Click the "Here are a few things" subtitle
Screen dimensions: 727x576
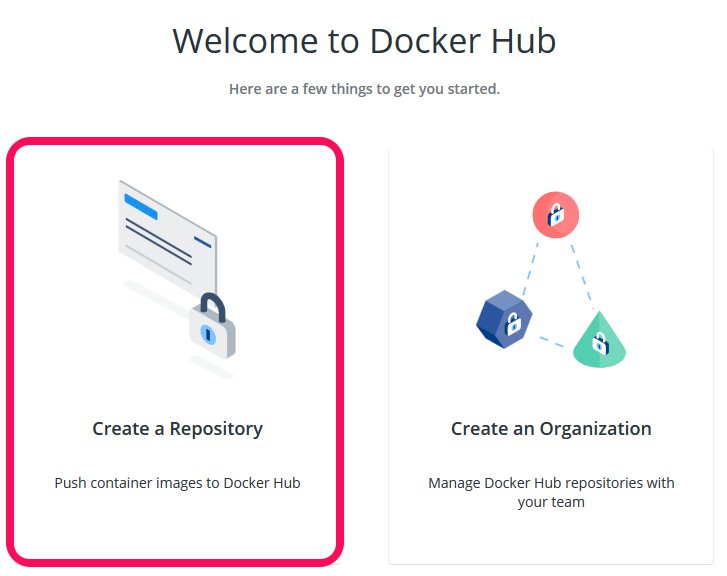click(x=364, y=89)
